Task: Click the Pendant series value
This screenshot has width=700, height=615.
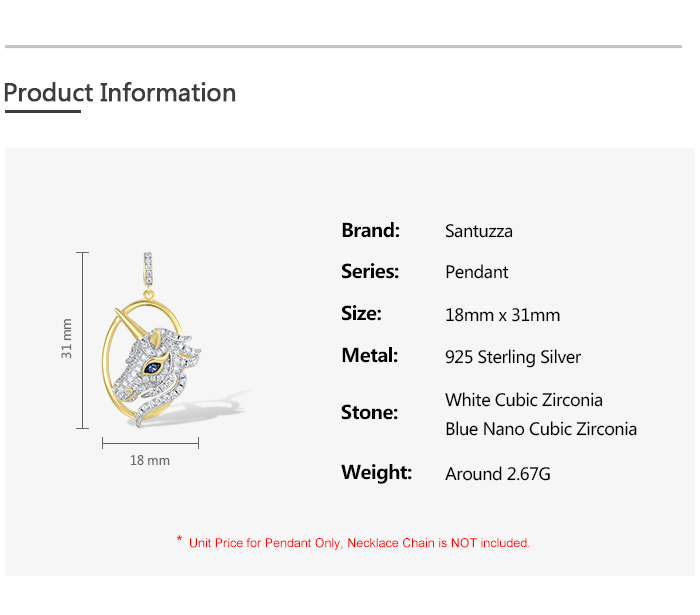Action: point(477,272)
